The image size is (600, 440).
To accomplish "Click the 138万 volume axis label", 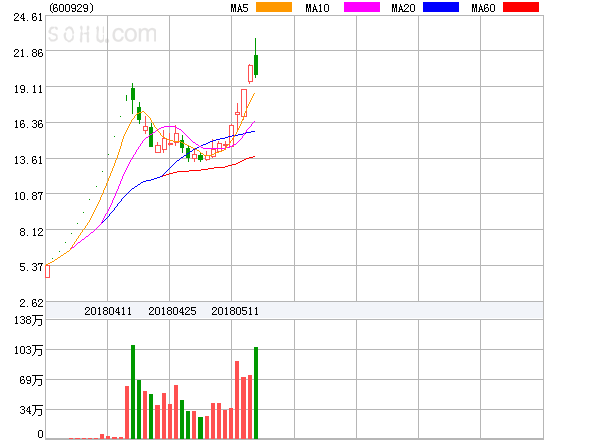I will tap(28, 320).
